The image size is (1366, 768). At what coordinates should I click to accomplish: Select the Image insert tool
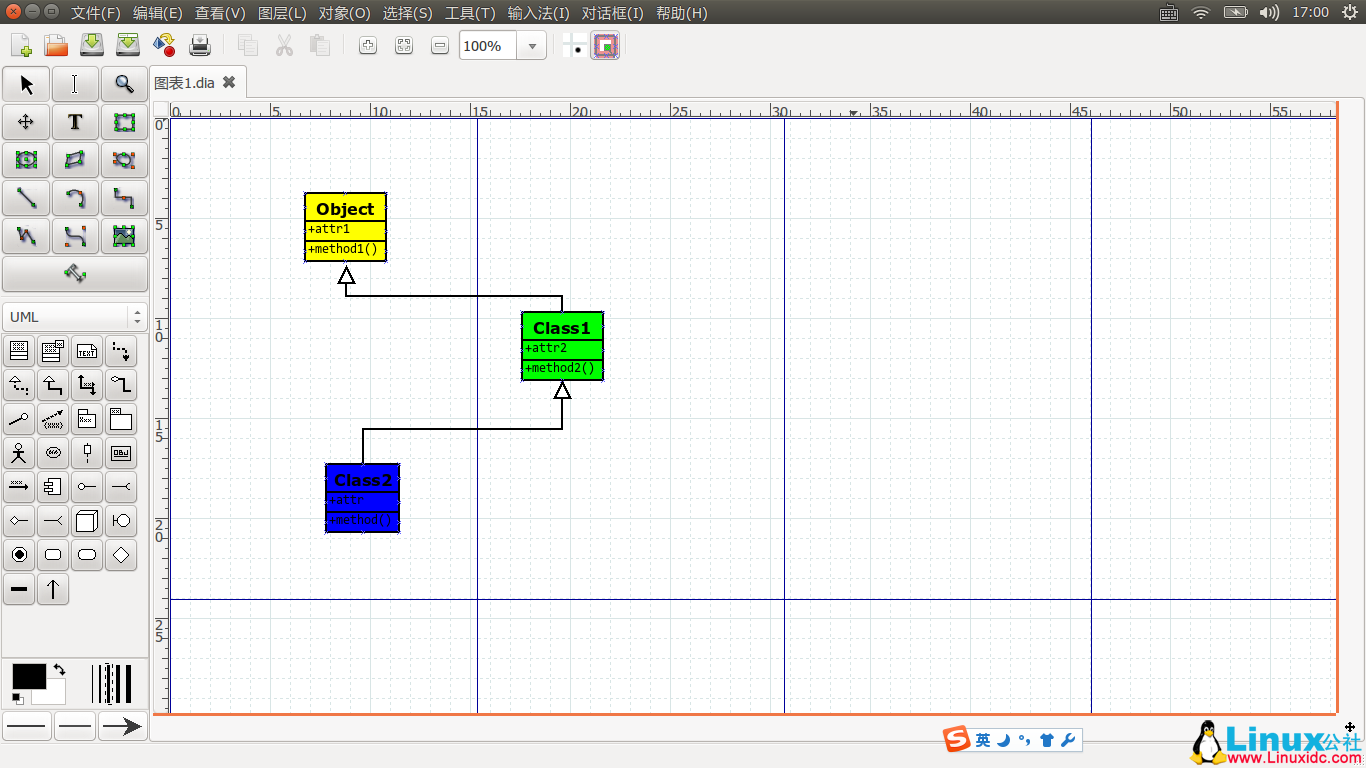pyautogui.click(x=124, y=236)
